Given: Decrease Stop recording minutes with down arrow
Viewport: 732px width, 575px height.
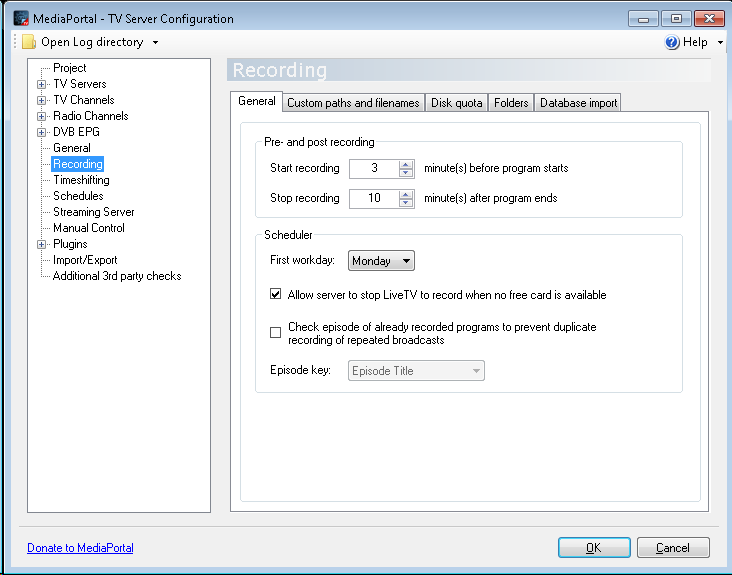Looking at the screenshot, I should click(406, 203).
